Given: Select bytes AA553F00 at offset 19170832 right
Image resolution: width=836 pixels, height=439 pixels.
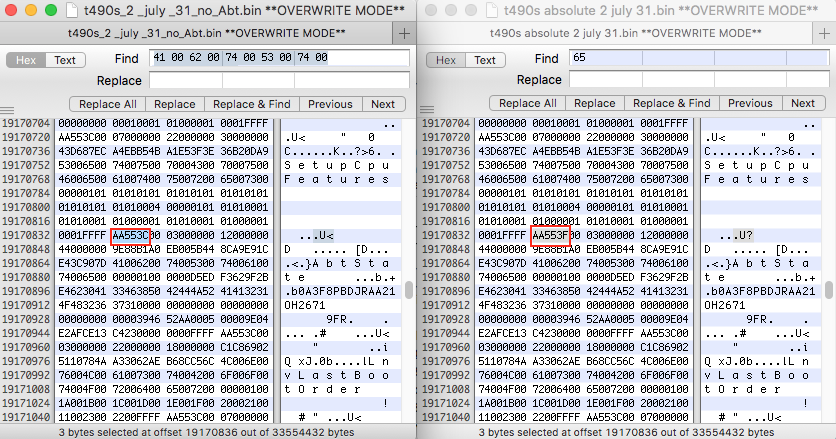Looking at the screenshot, I should pos(557,235).
